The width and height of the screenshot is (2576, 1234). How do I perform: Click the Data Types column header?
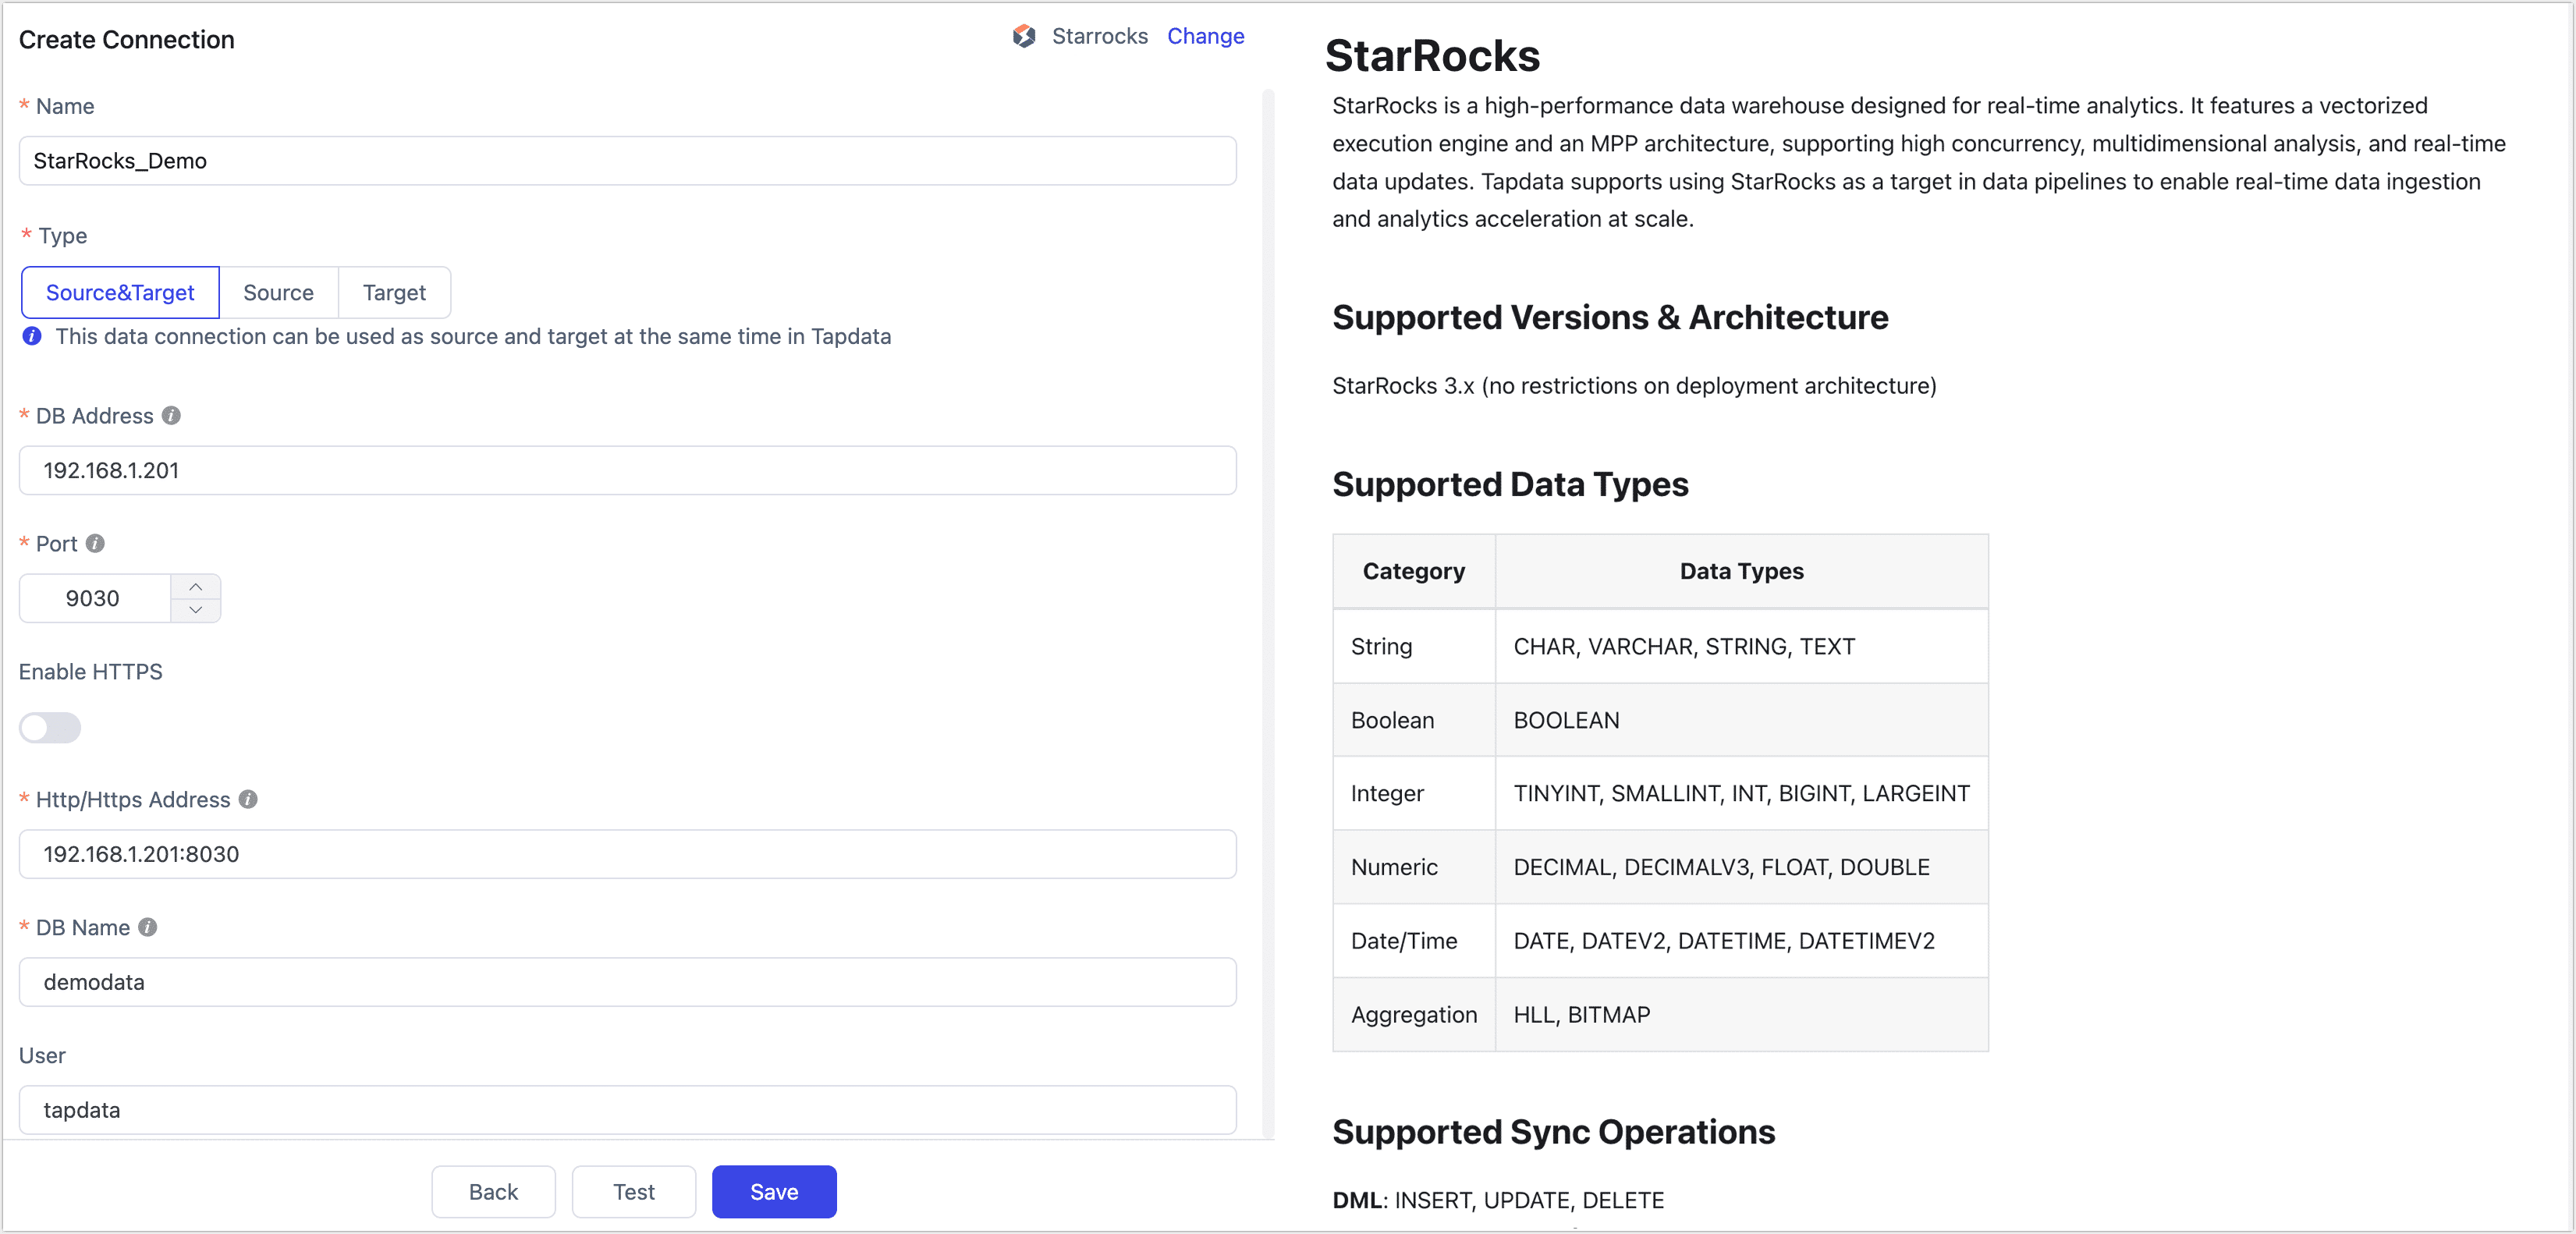(x=1741, y=571)
